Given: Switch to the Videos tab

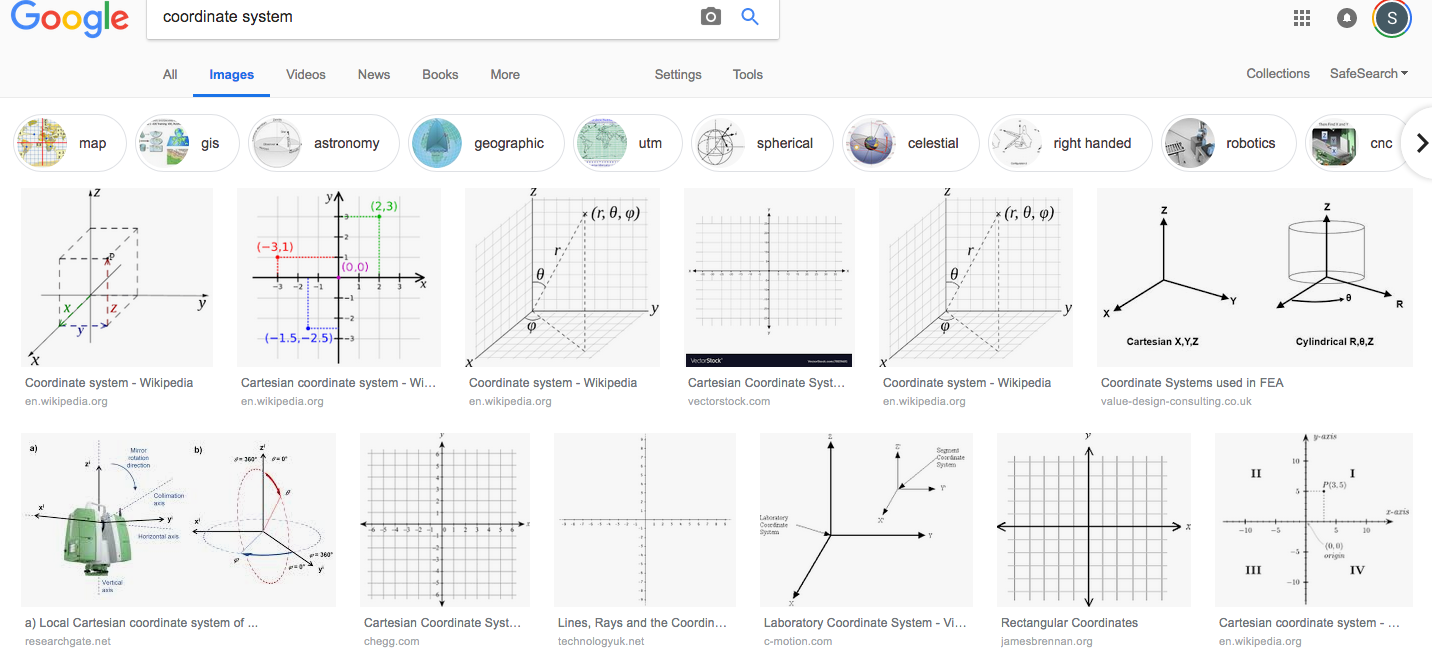Looking at the screenshot, I should [306, 75].
